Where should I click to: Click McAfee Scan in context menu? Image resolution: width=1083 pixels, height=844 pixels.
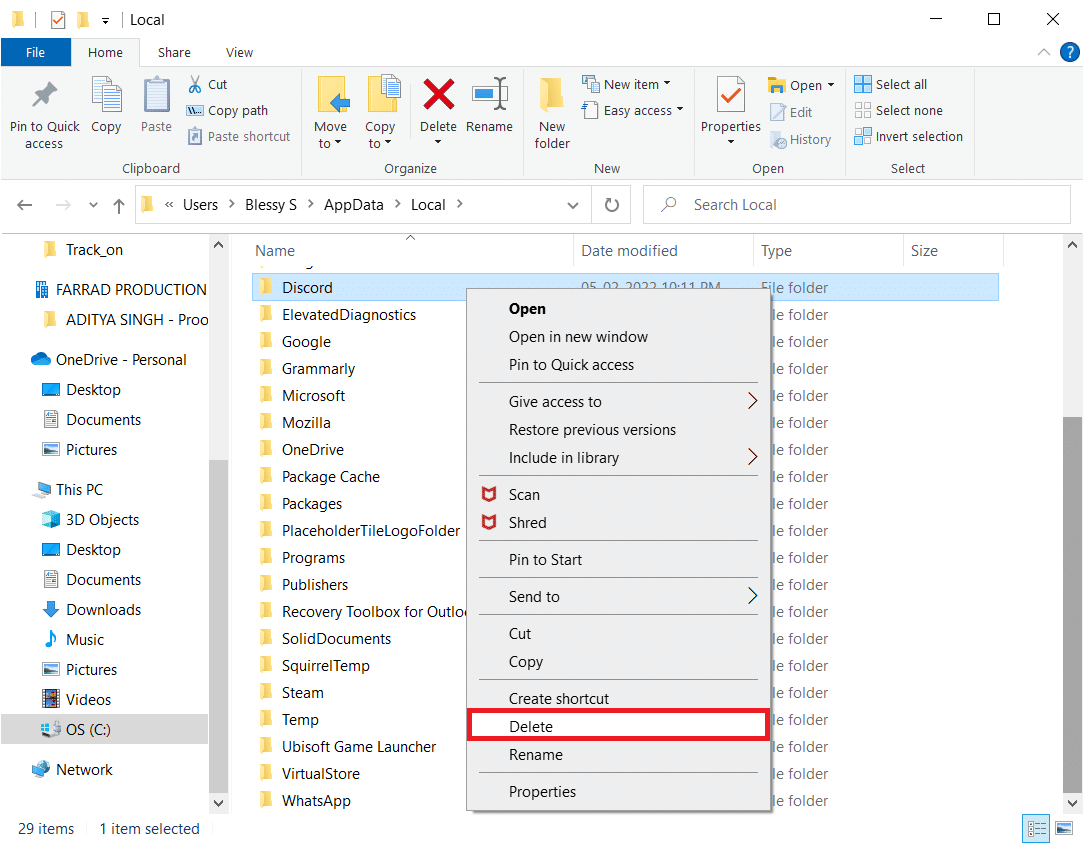(524, 495)
